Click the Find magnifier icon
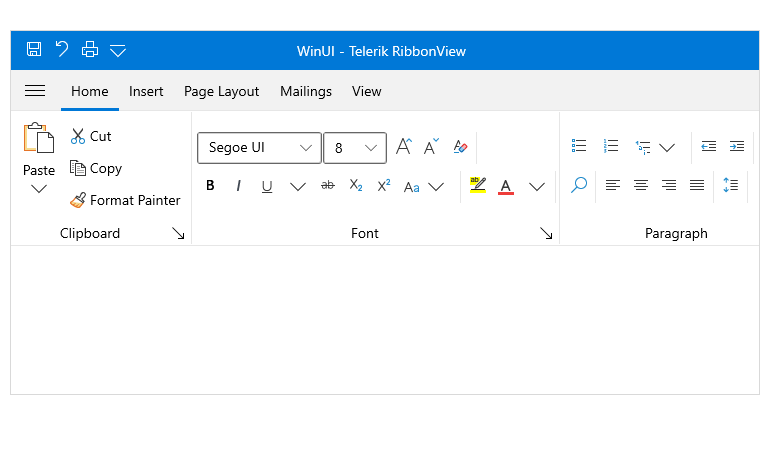The height and width of the screenshot is (455, 770). tap(579, 185)
